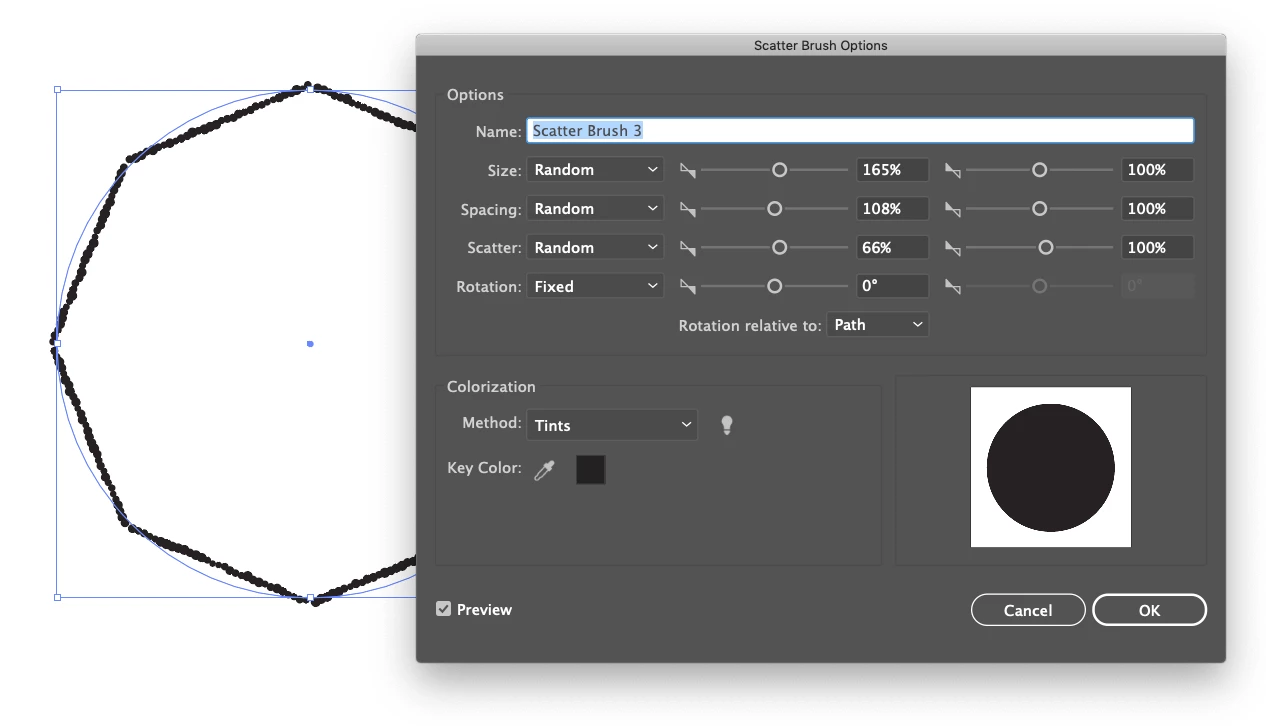Click the Size maximum slider handle
This screenshot has height=726, width=1266.
click(x=1040, y=170)
